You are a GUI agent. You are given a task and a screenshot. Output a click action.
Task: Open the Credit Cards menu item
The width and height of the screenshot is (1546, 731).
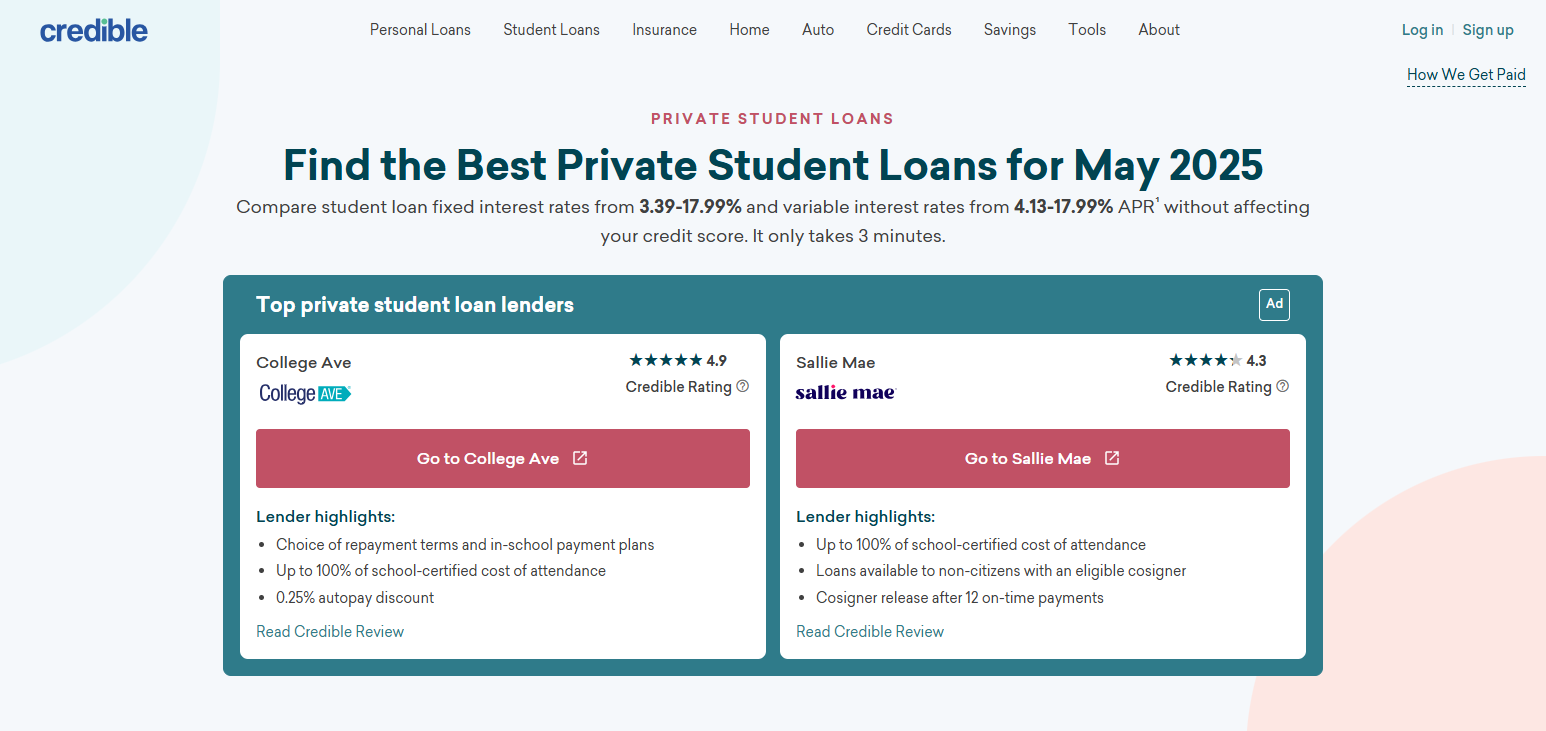coord(909,30)
